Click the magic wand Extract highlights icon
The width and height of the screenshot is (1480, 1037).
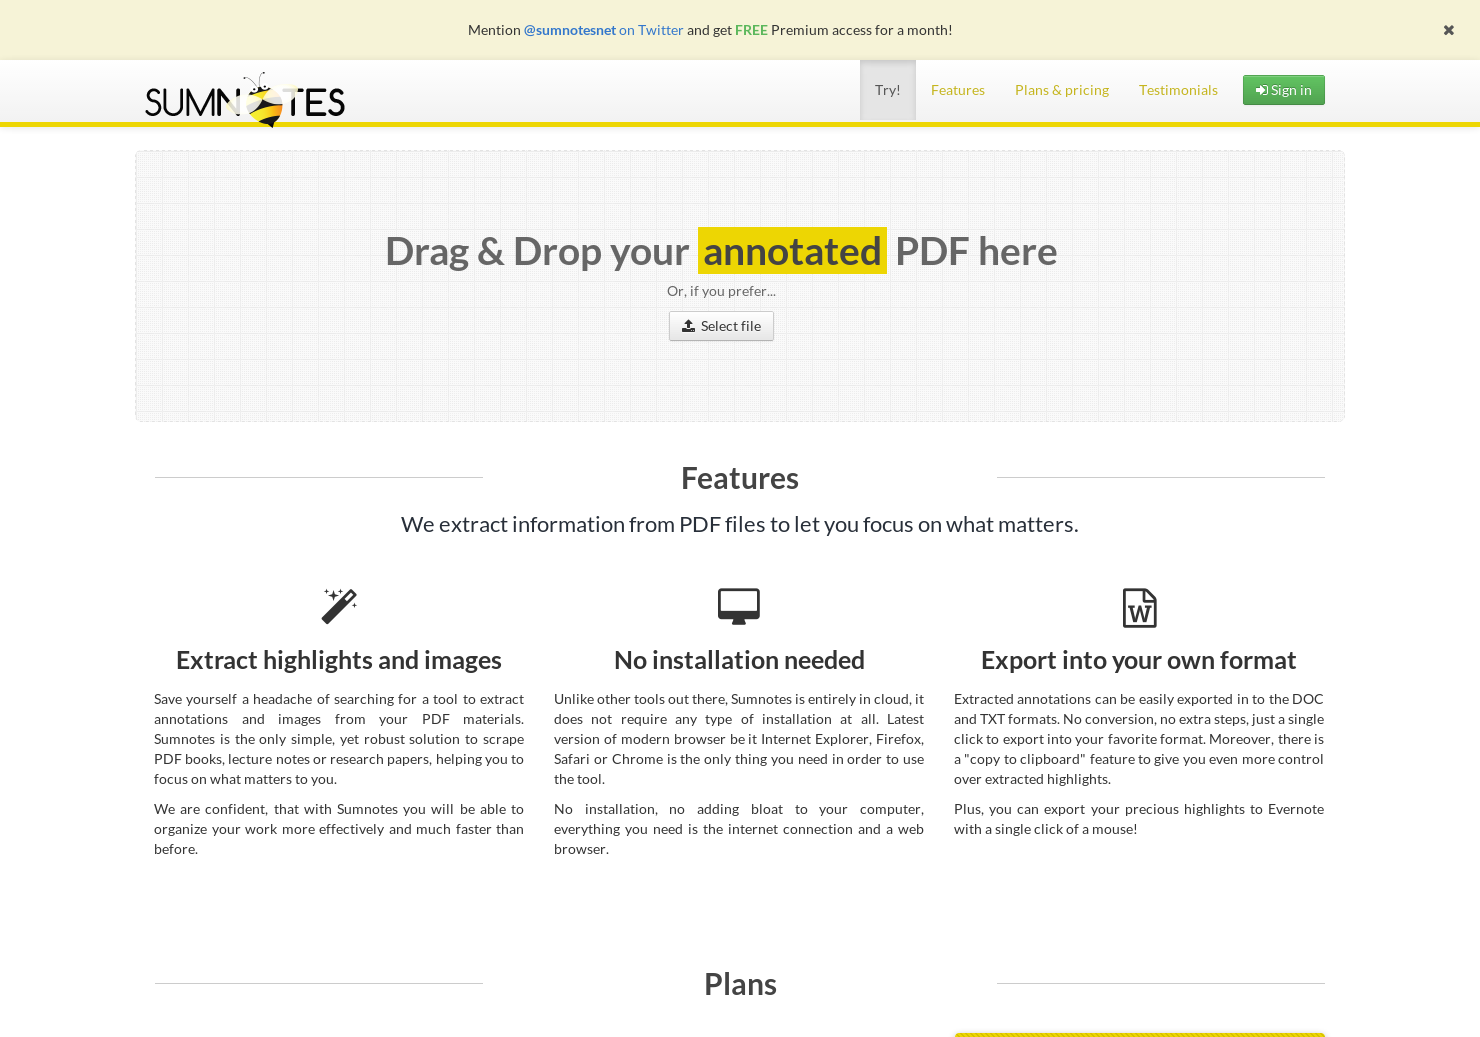pos(338,605)
